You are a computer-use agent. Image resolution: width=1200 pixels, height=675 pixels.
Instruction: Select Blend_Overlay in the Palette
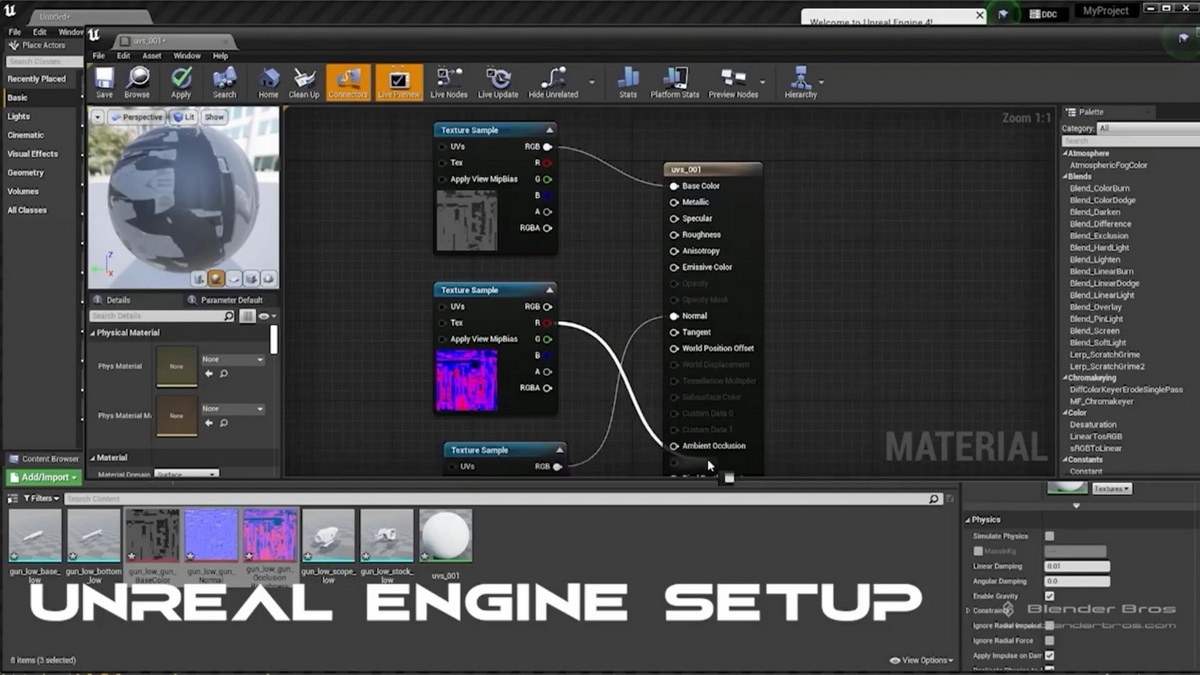(x=1096, y=307)
